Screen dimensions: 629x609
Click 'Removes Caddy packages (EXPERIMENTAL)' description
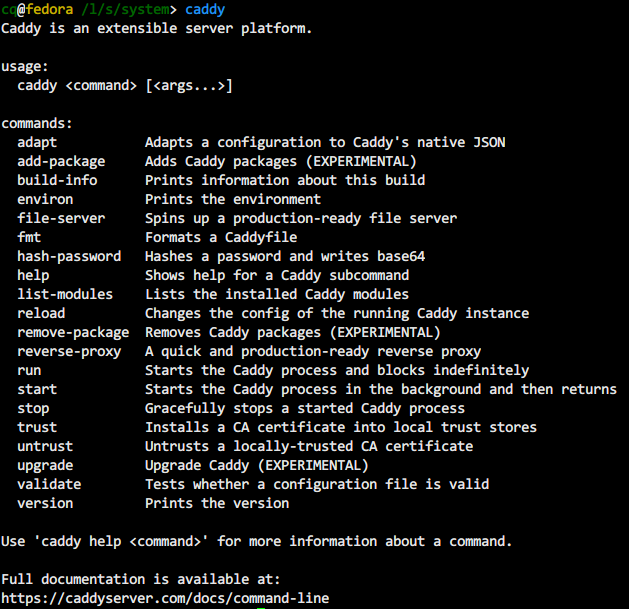tap(293, 332)
